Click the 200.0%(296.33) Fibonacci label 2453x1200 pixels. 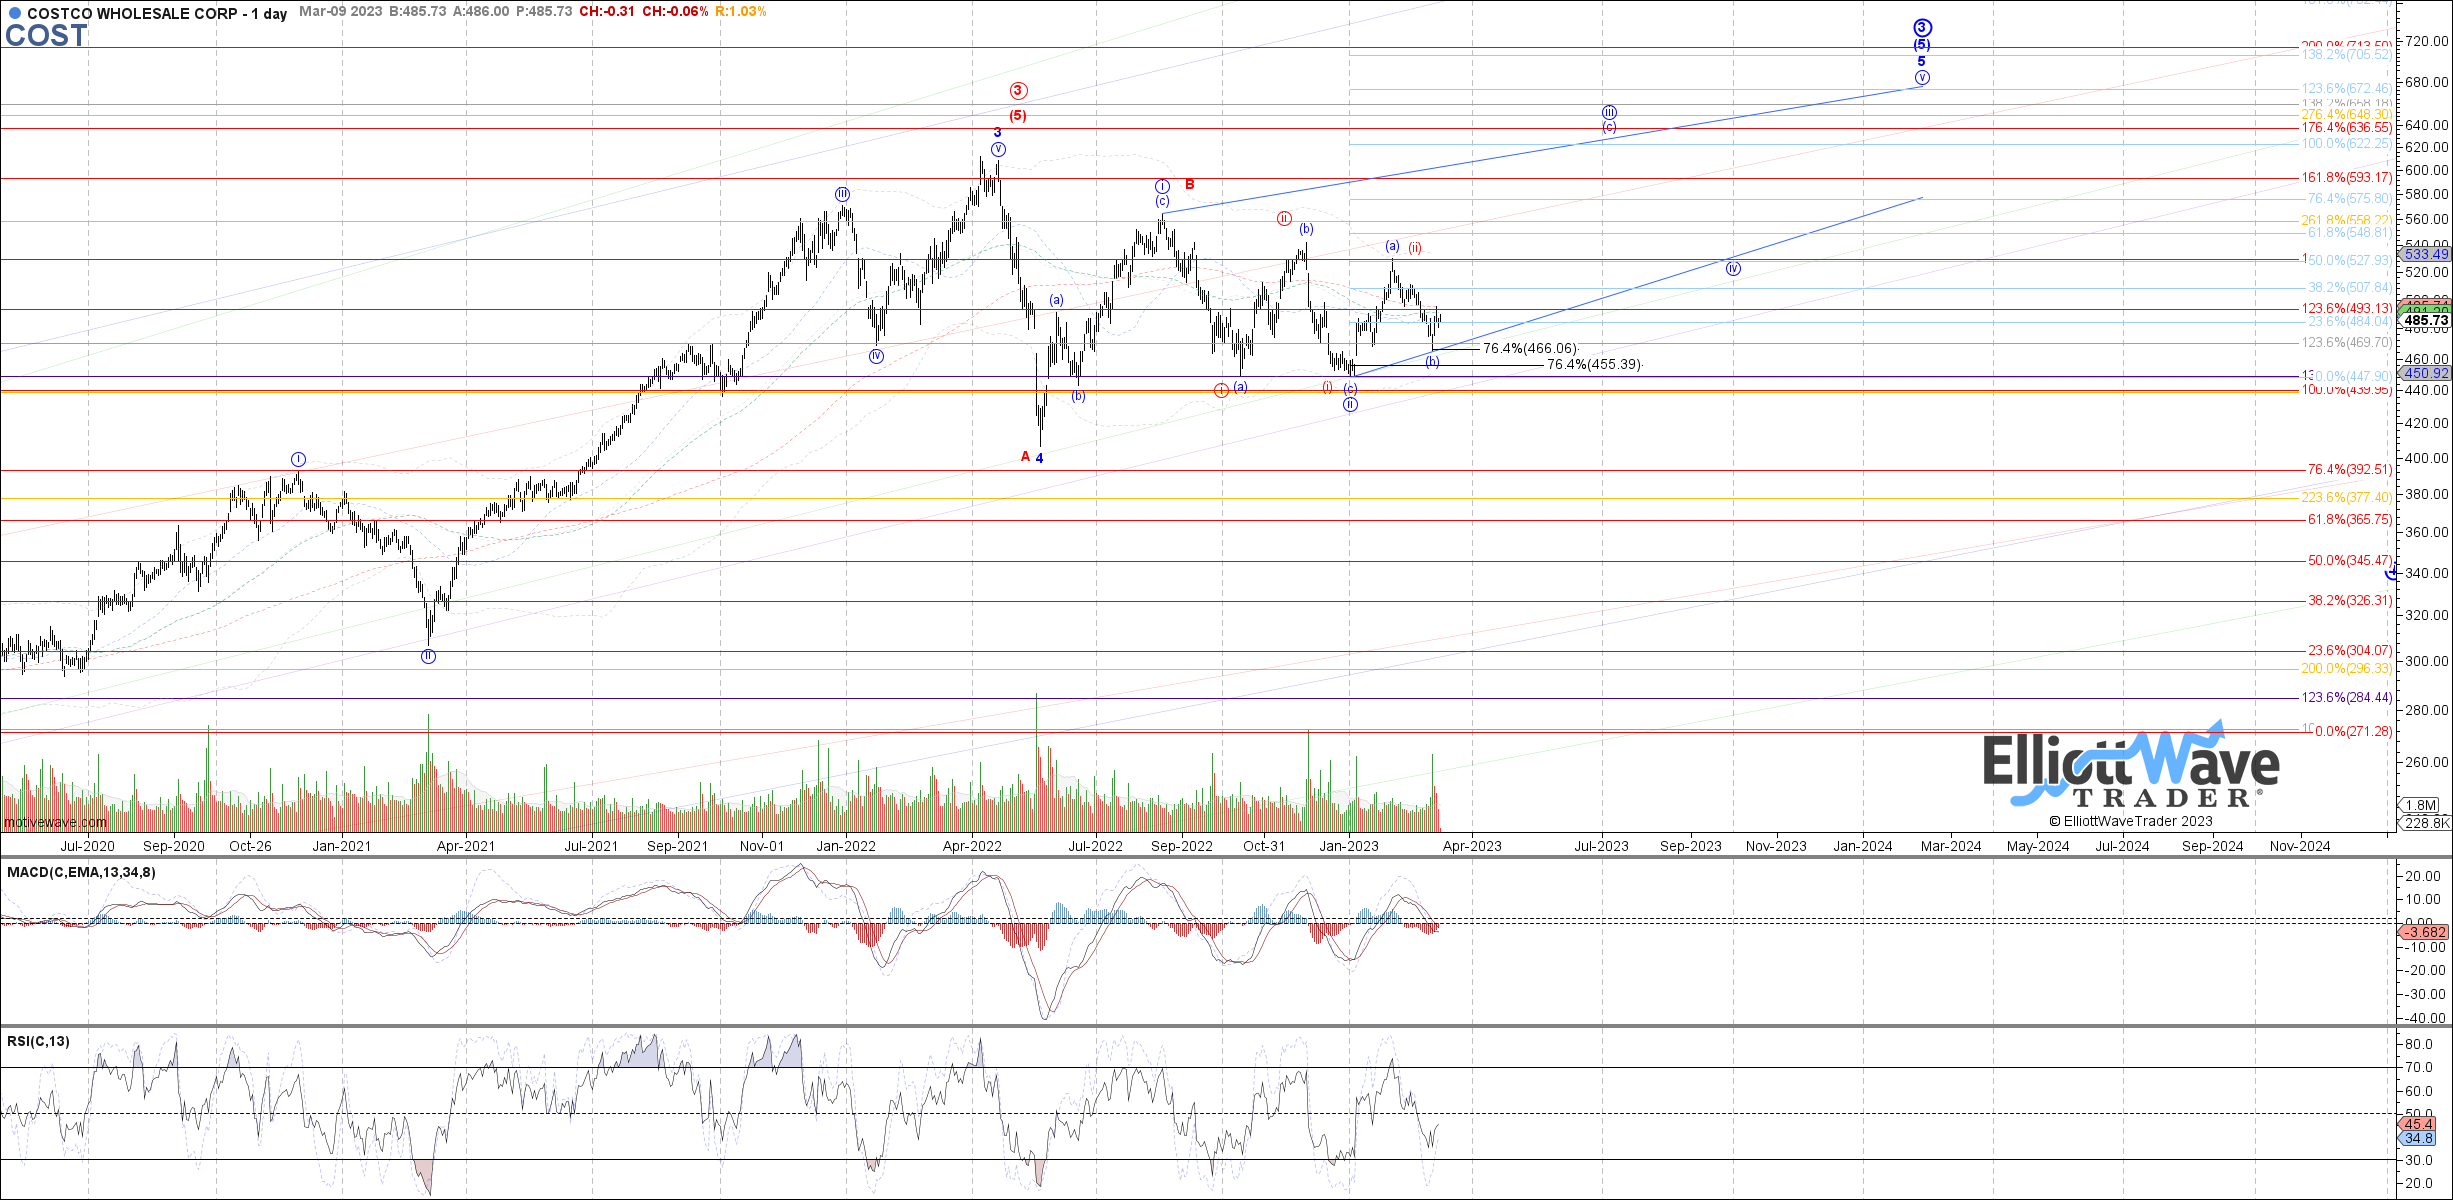(2347, 669)
